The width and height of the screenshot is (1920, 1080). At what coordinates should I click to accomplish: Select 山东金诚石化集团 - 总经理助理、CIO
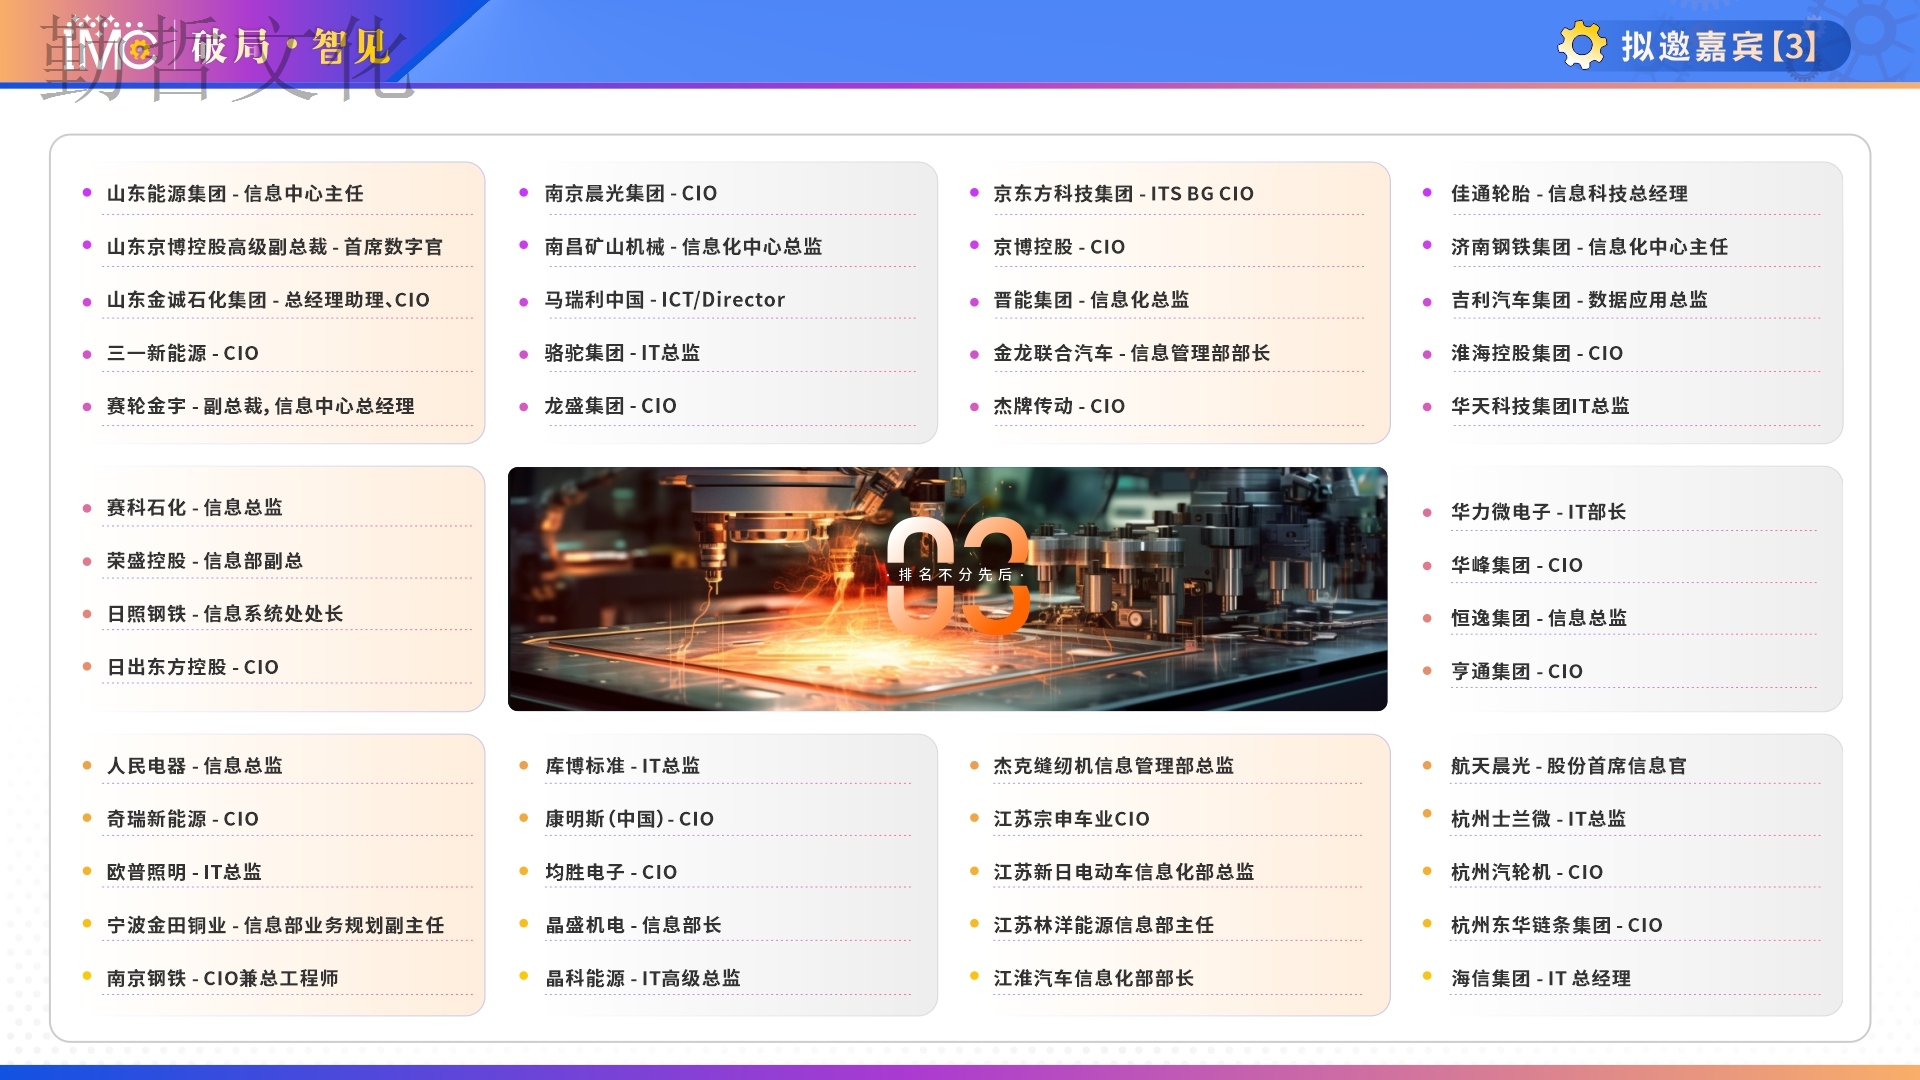[x=268, y=300]
